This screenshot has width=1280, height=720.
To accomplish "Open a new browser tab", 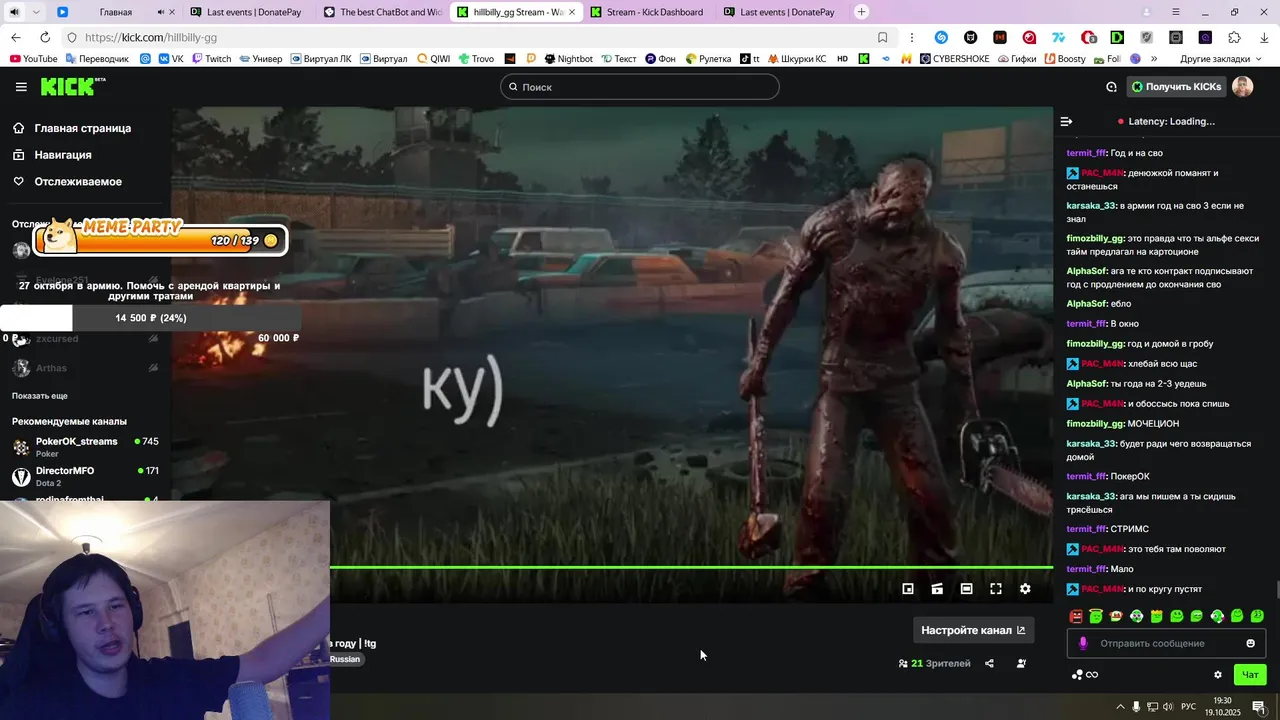I will click(862, 12).
